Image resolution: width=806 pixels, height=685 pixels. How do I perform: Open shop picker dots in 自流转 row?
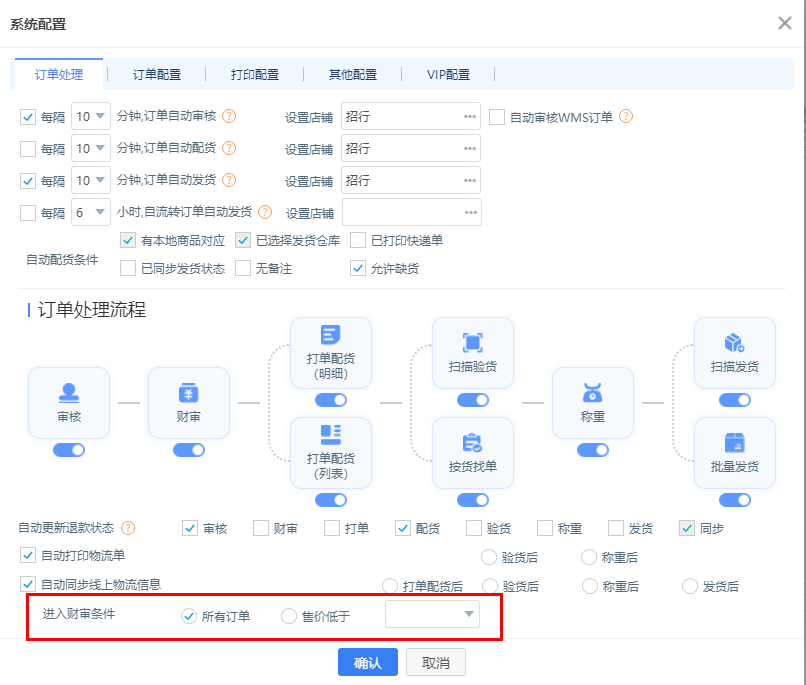[471, 212]
